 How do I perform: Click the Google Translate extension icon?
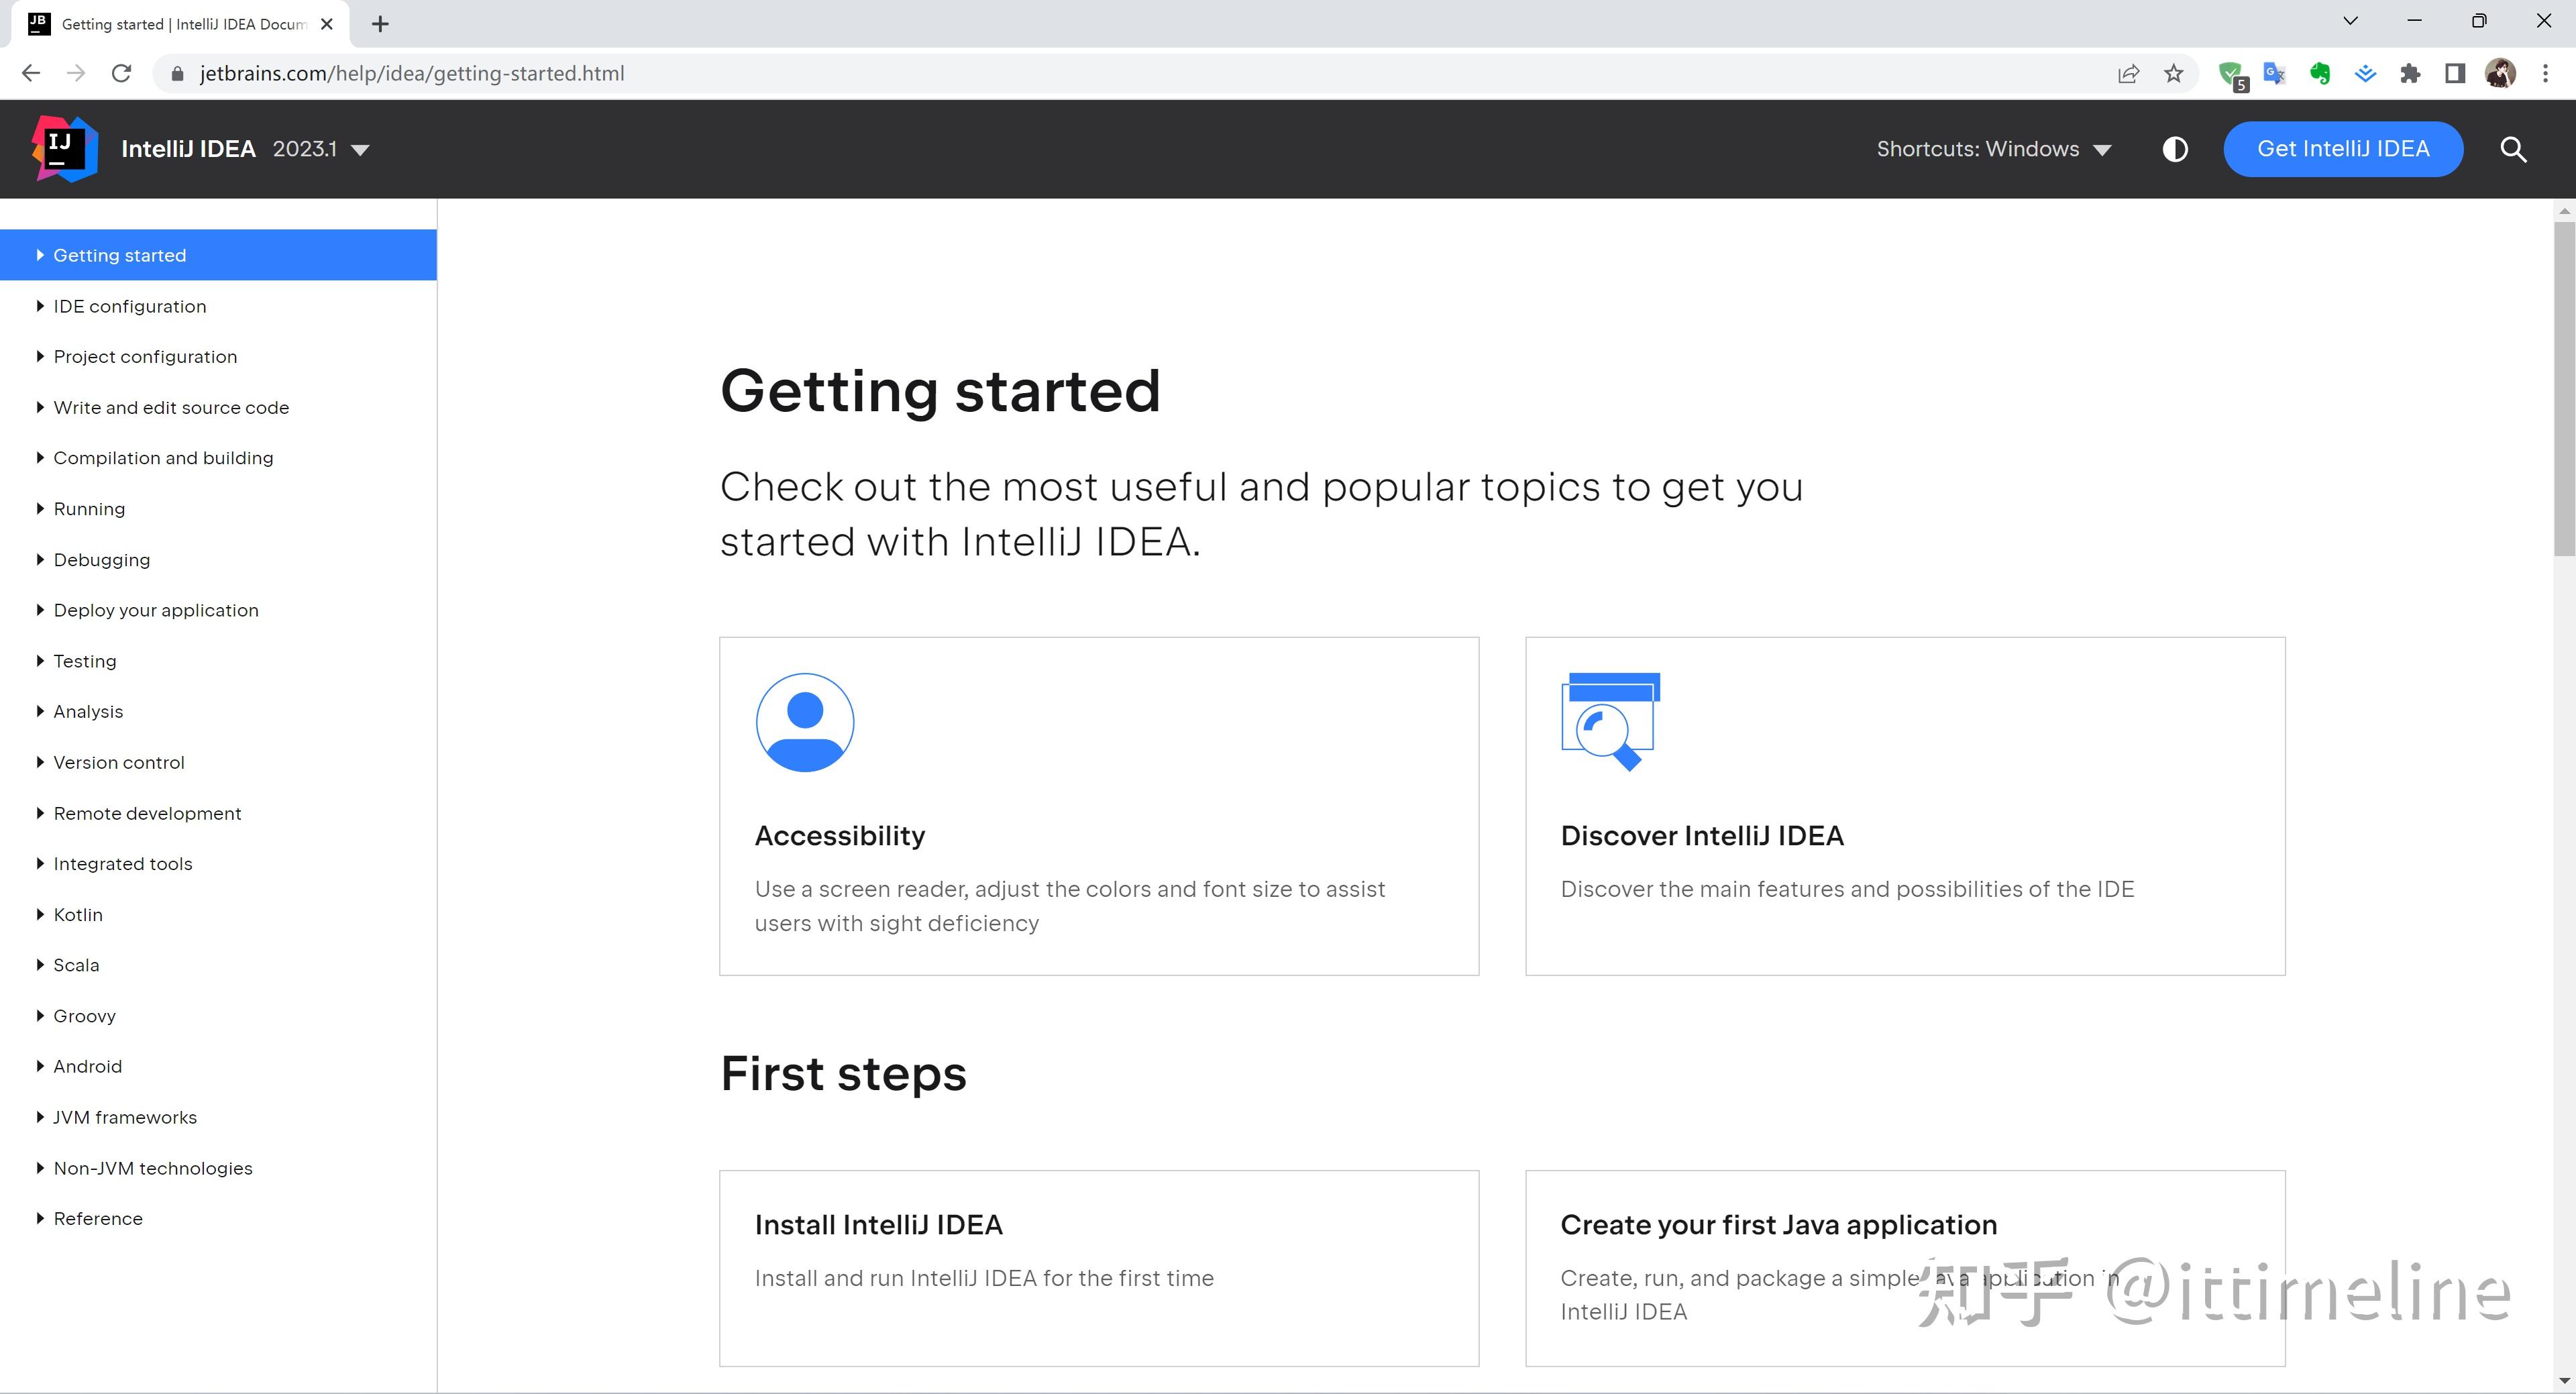pyautogui.click(x=2274, y=73)
